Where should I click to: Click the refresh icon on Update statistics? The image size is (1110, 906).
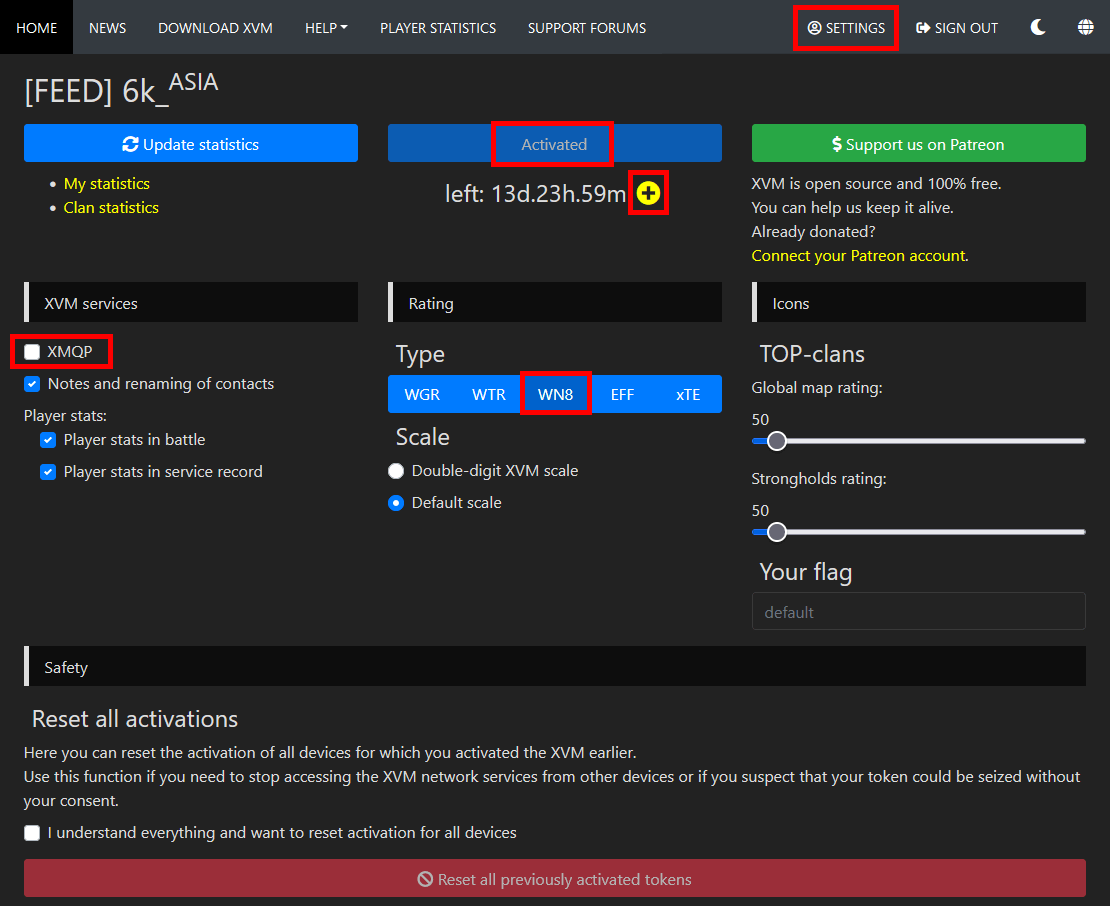tap(131, 143)
